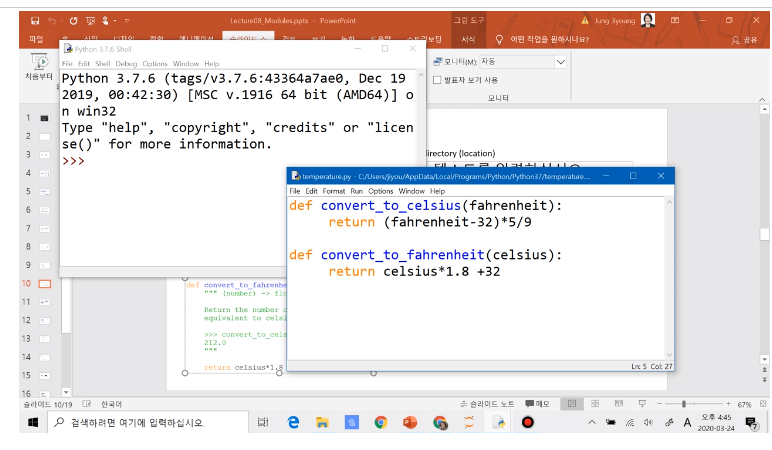Image resolution: width=772 pixels, height=450 pixels.
Task: Click the lightbulb 'Tell me' icon
Action: pyautogui.click(x=499, y=39)
